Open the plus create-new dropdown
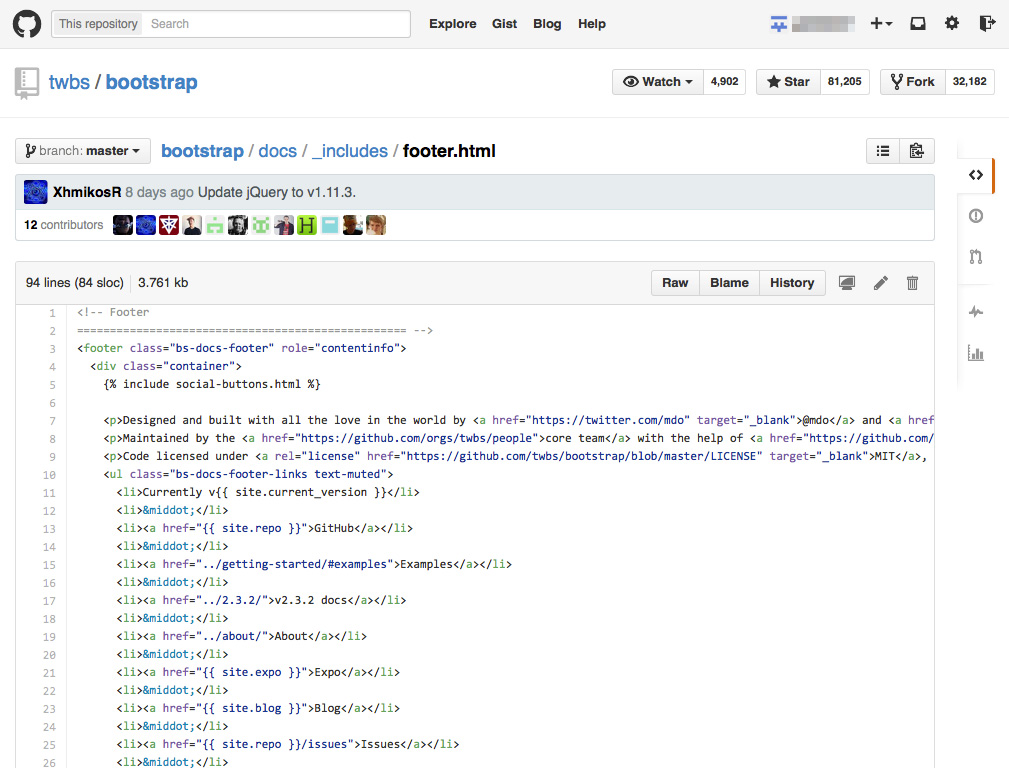This screenshot has height=768, width=1009. pos(881,24)
